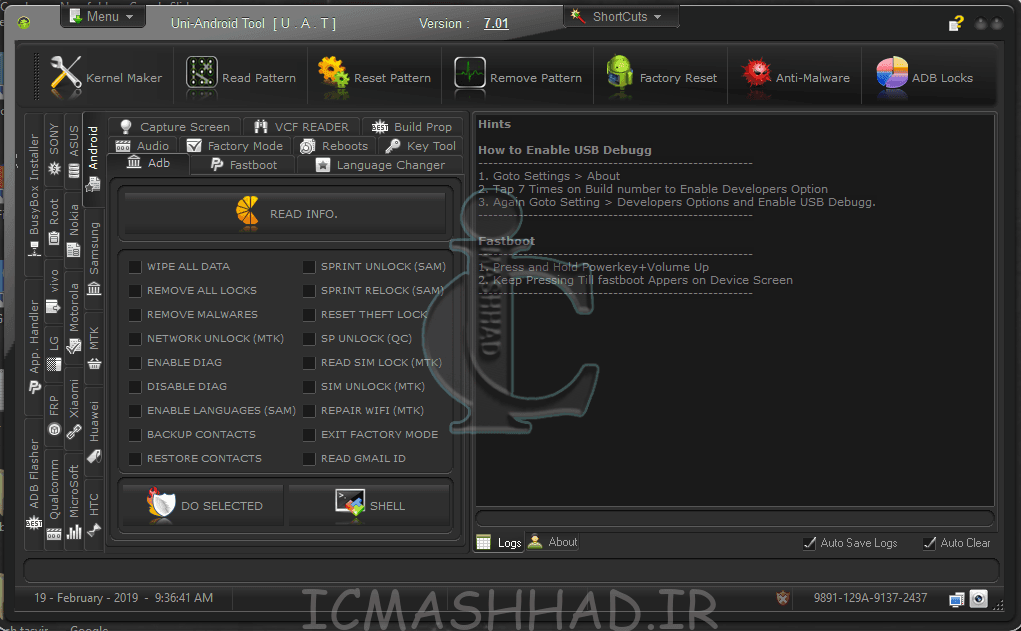
Task: Select the Fastboot tab
Action: [244, 165]
